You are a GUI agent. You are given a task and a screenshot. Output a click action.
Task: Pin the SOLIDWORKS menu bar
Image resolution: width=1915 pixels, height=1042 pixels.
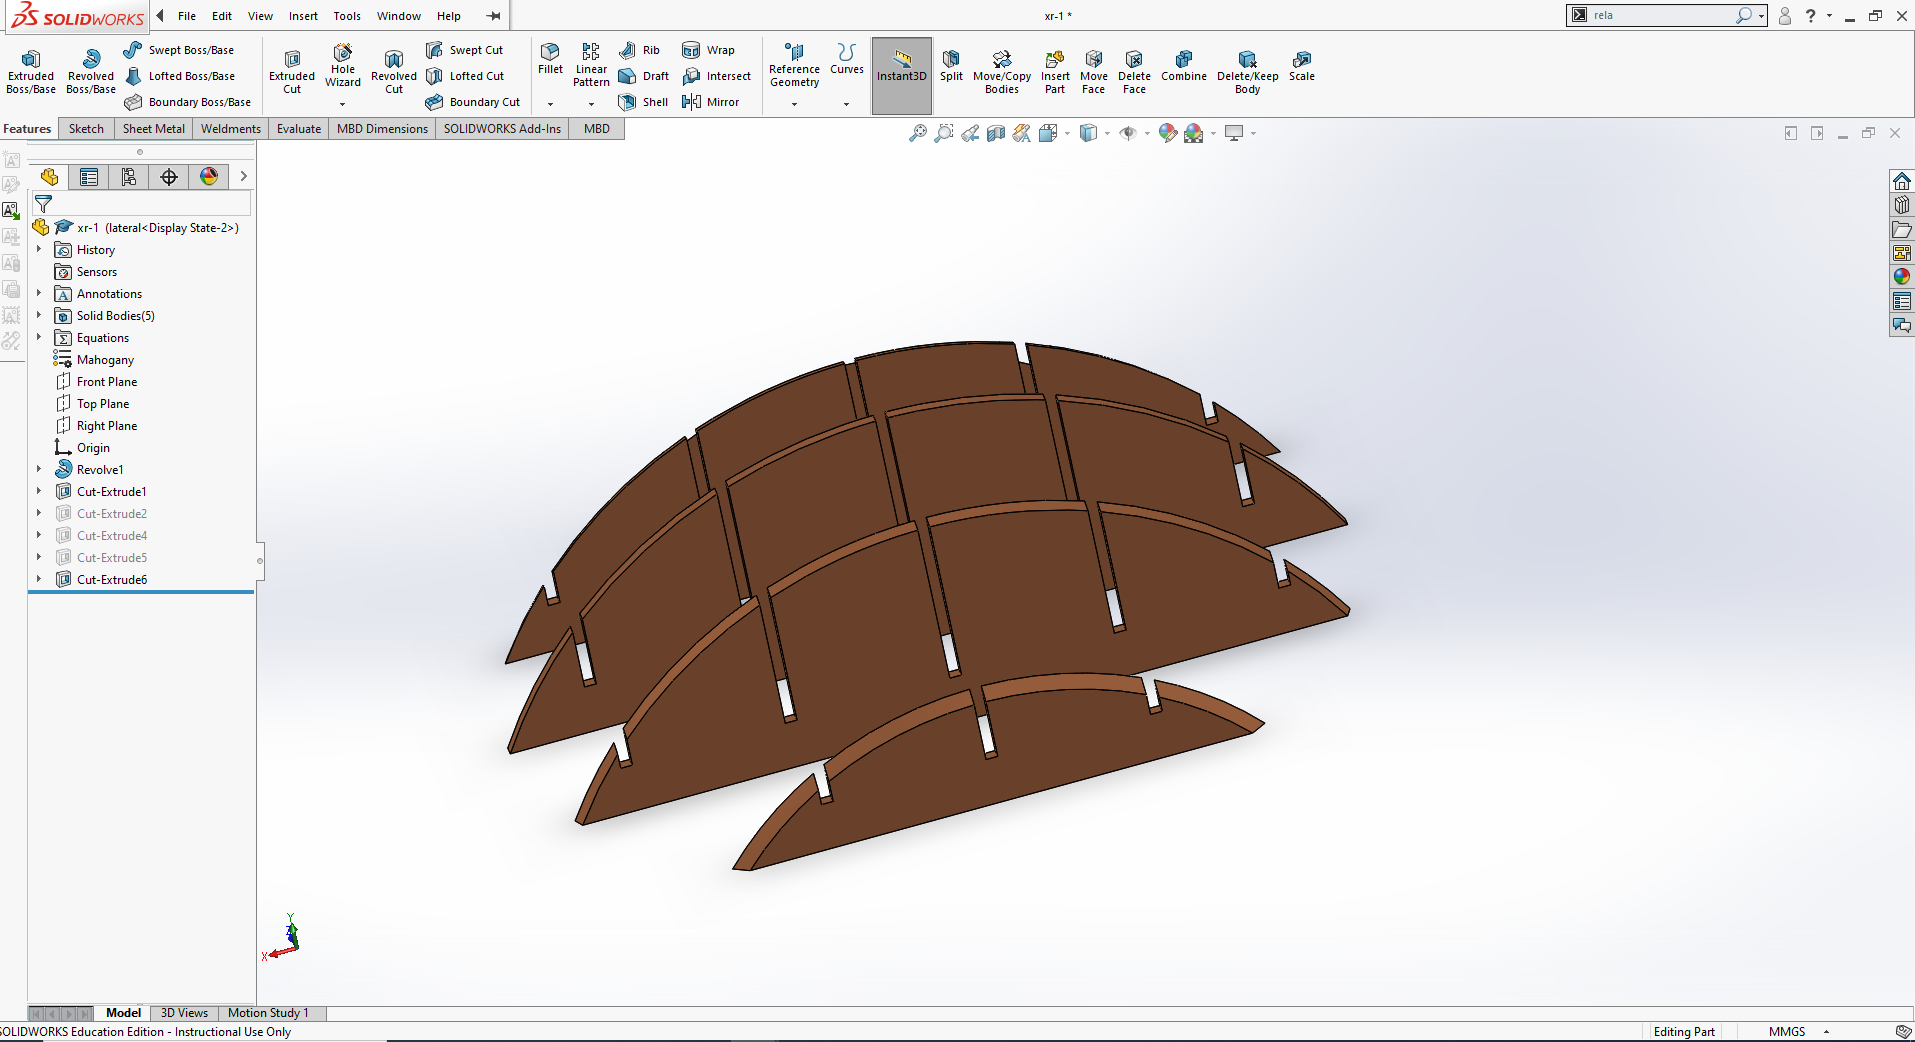pyautogui.click(x=493, y=16)
